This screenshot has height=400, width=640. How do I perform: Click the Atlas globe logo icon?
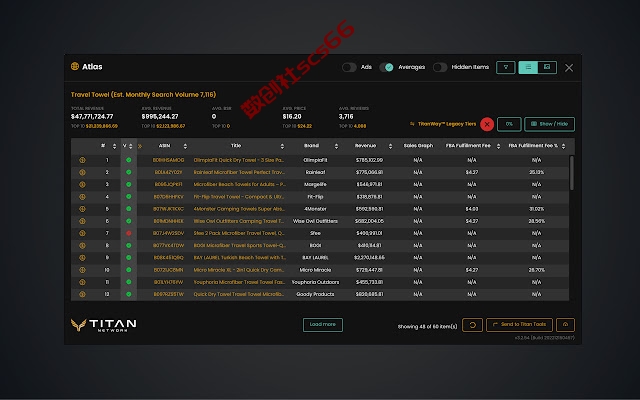75,66
